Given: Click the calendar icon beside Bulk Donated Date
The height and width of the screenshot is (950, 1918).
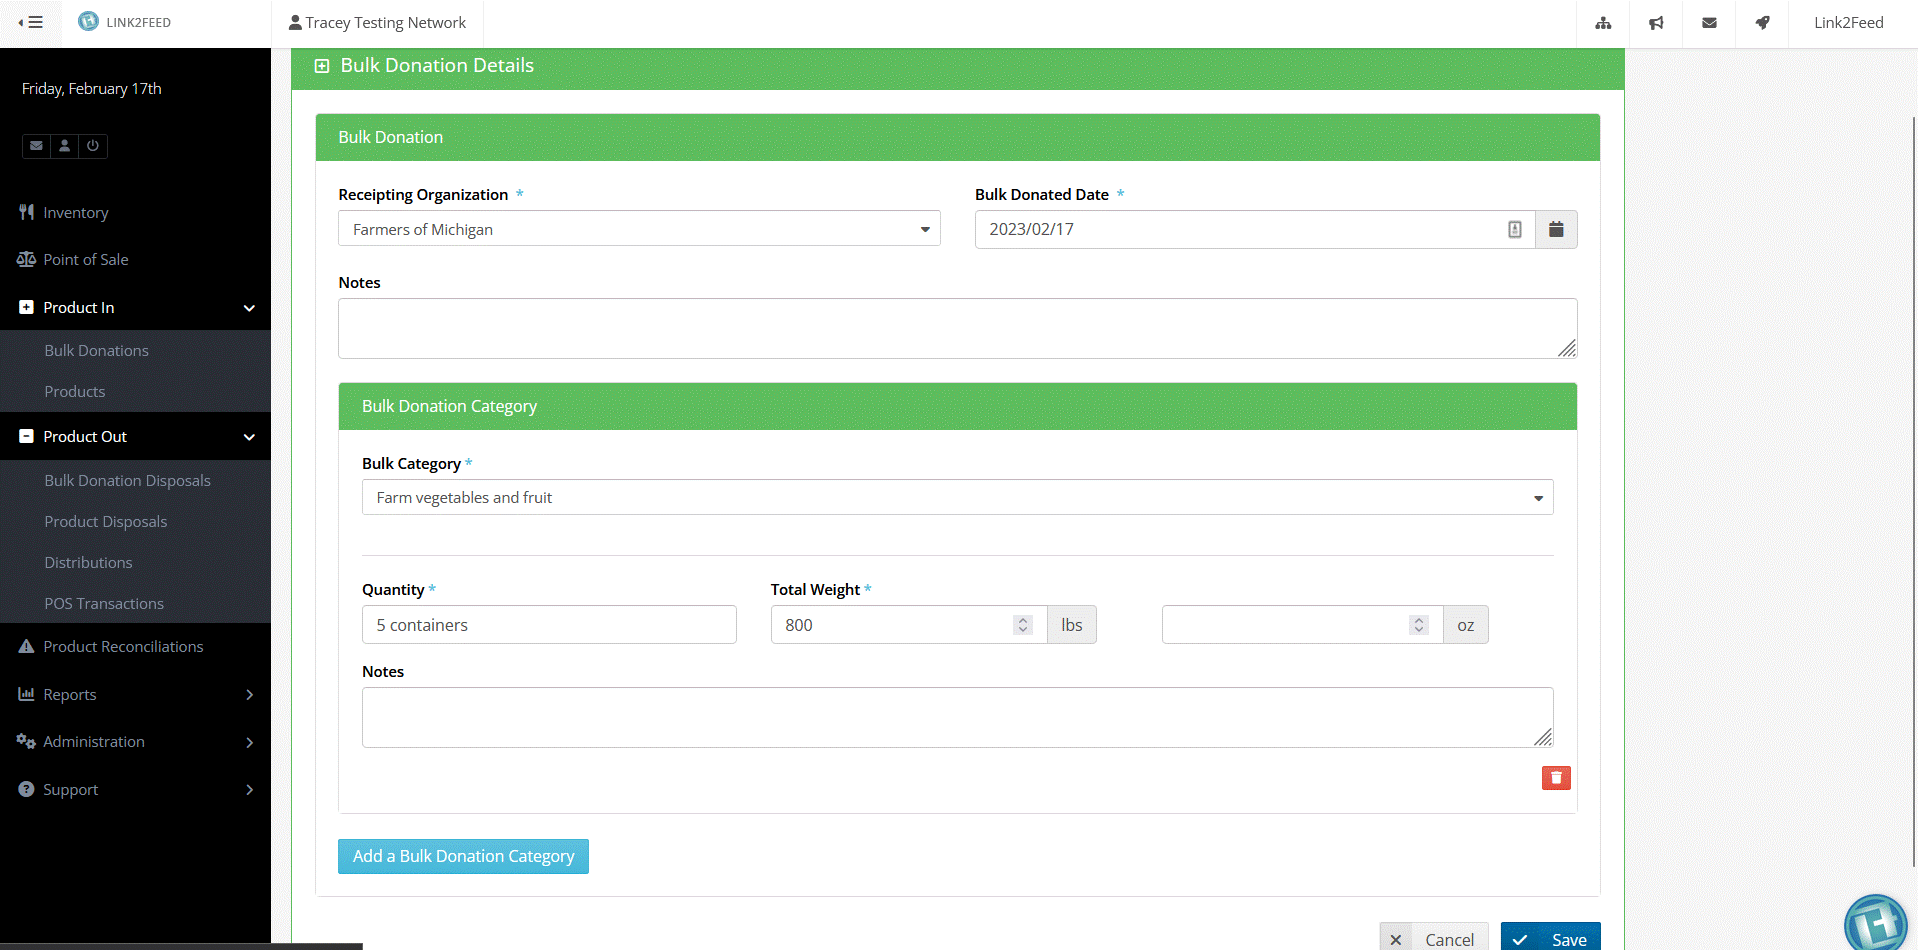Looking at the screenshot, I should coord(1556,229).
